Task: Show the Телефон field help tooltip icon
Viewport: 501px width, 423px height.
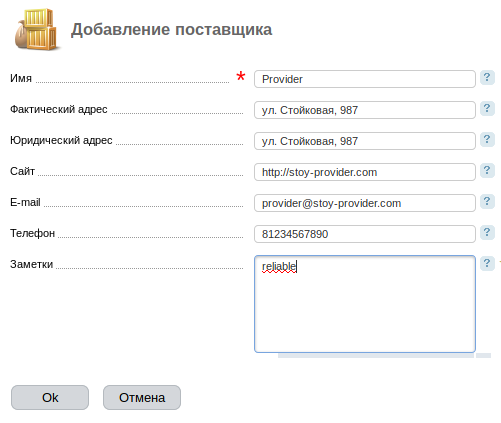Action: pyautogui.click(x=487, y=233)
